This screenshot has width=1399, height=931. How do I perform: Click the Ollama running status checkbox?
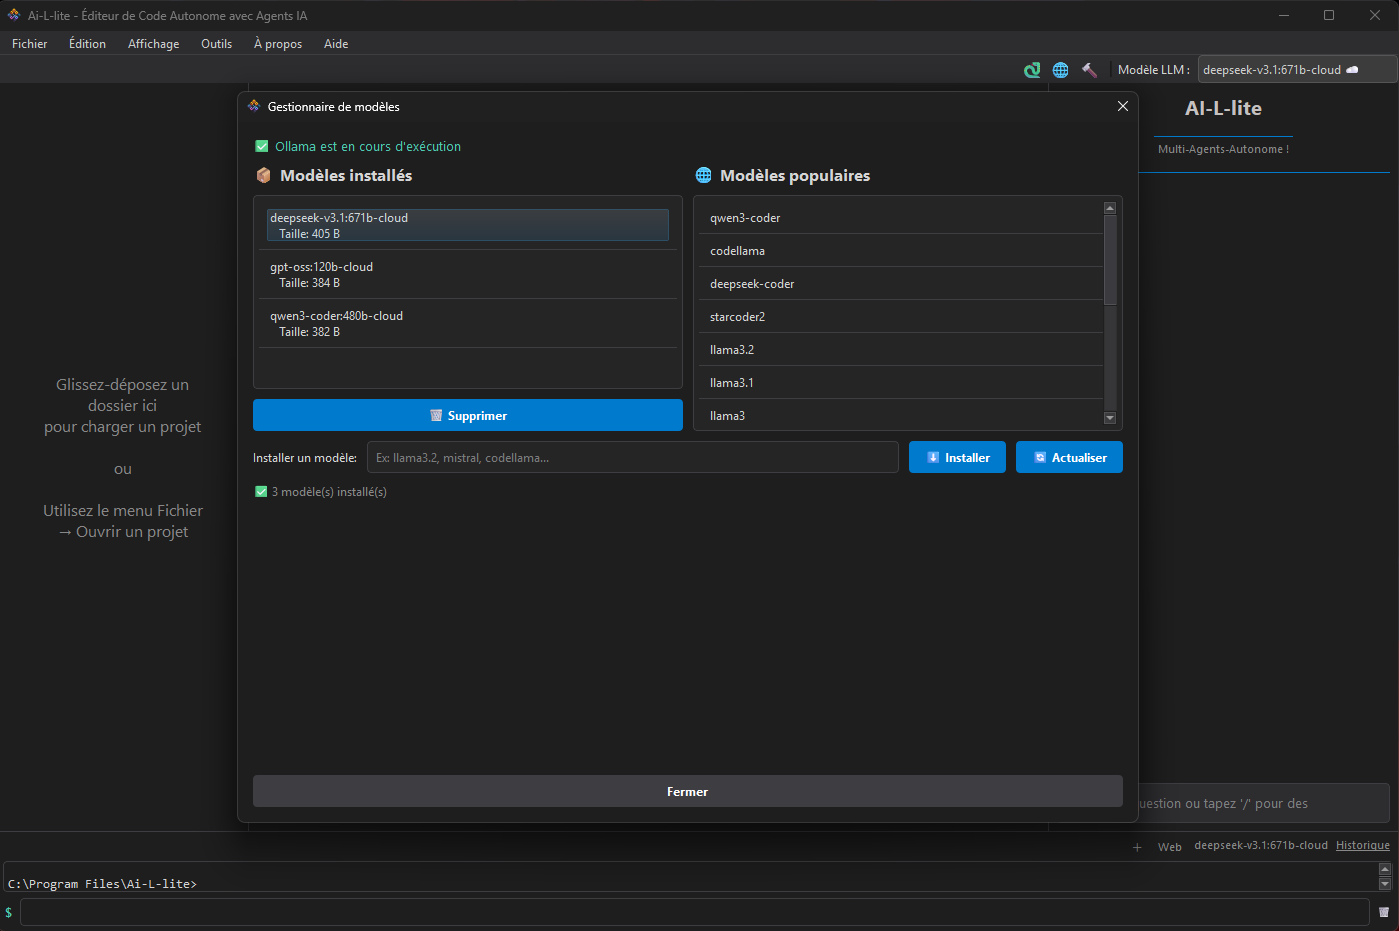[x=262, y=146]
